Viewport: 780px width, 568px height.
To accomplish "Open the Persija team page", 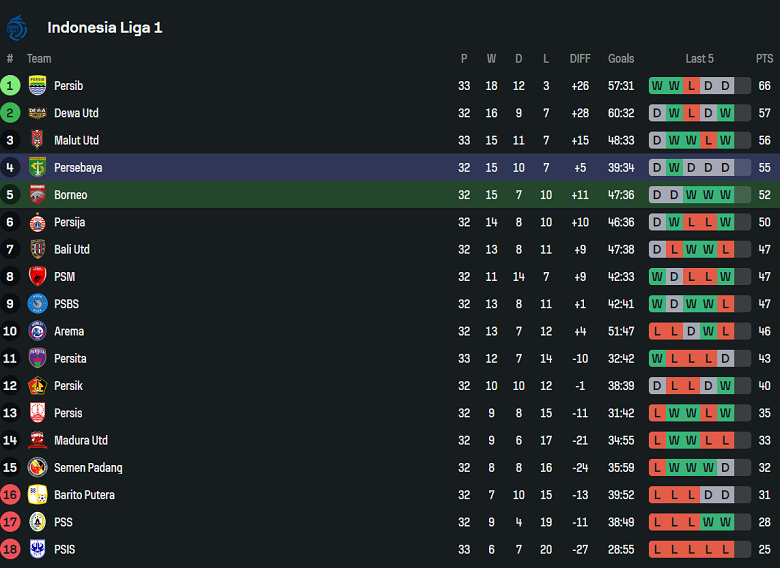I will click(x=69, y=222).
